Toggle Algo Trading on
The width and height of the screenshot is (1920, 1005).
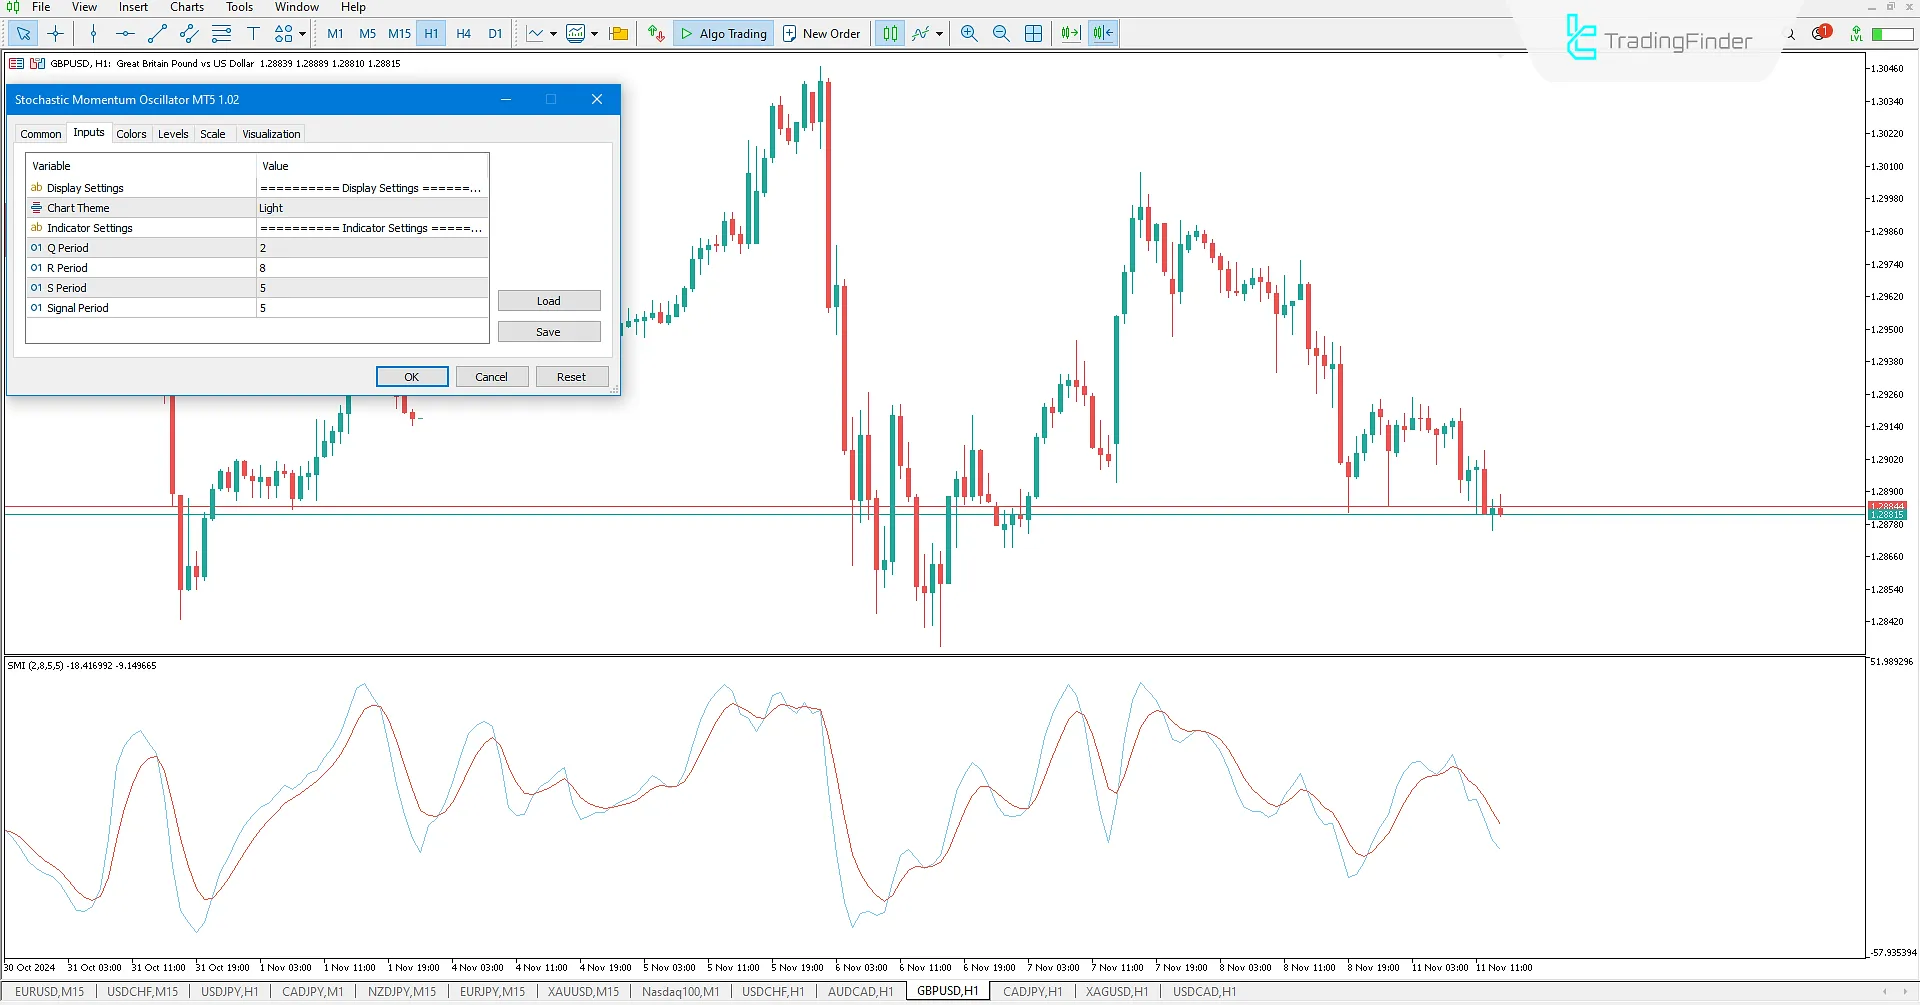[x=723, y=33]
